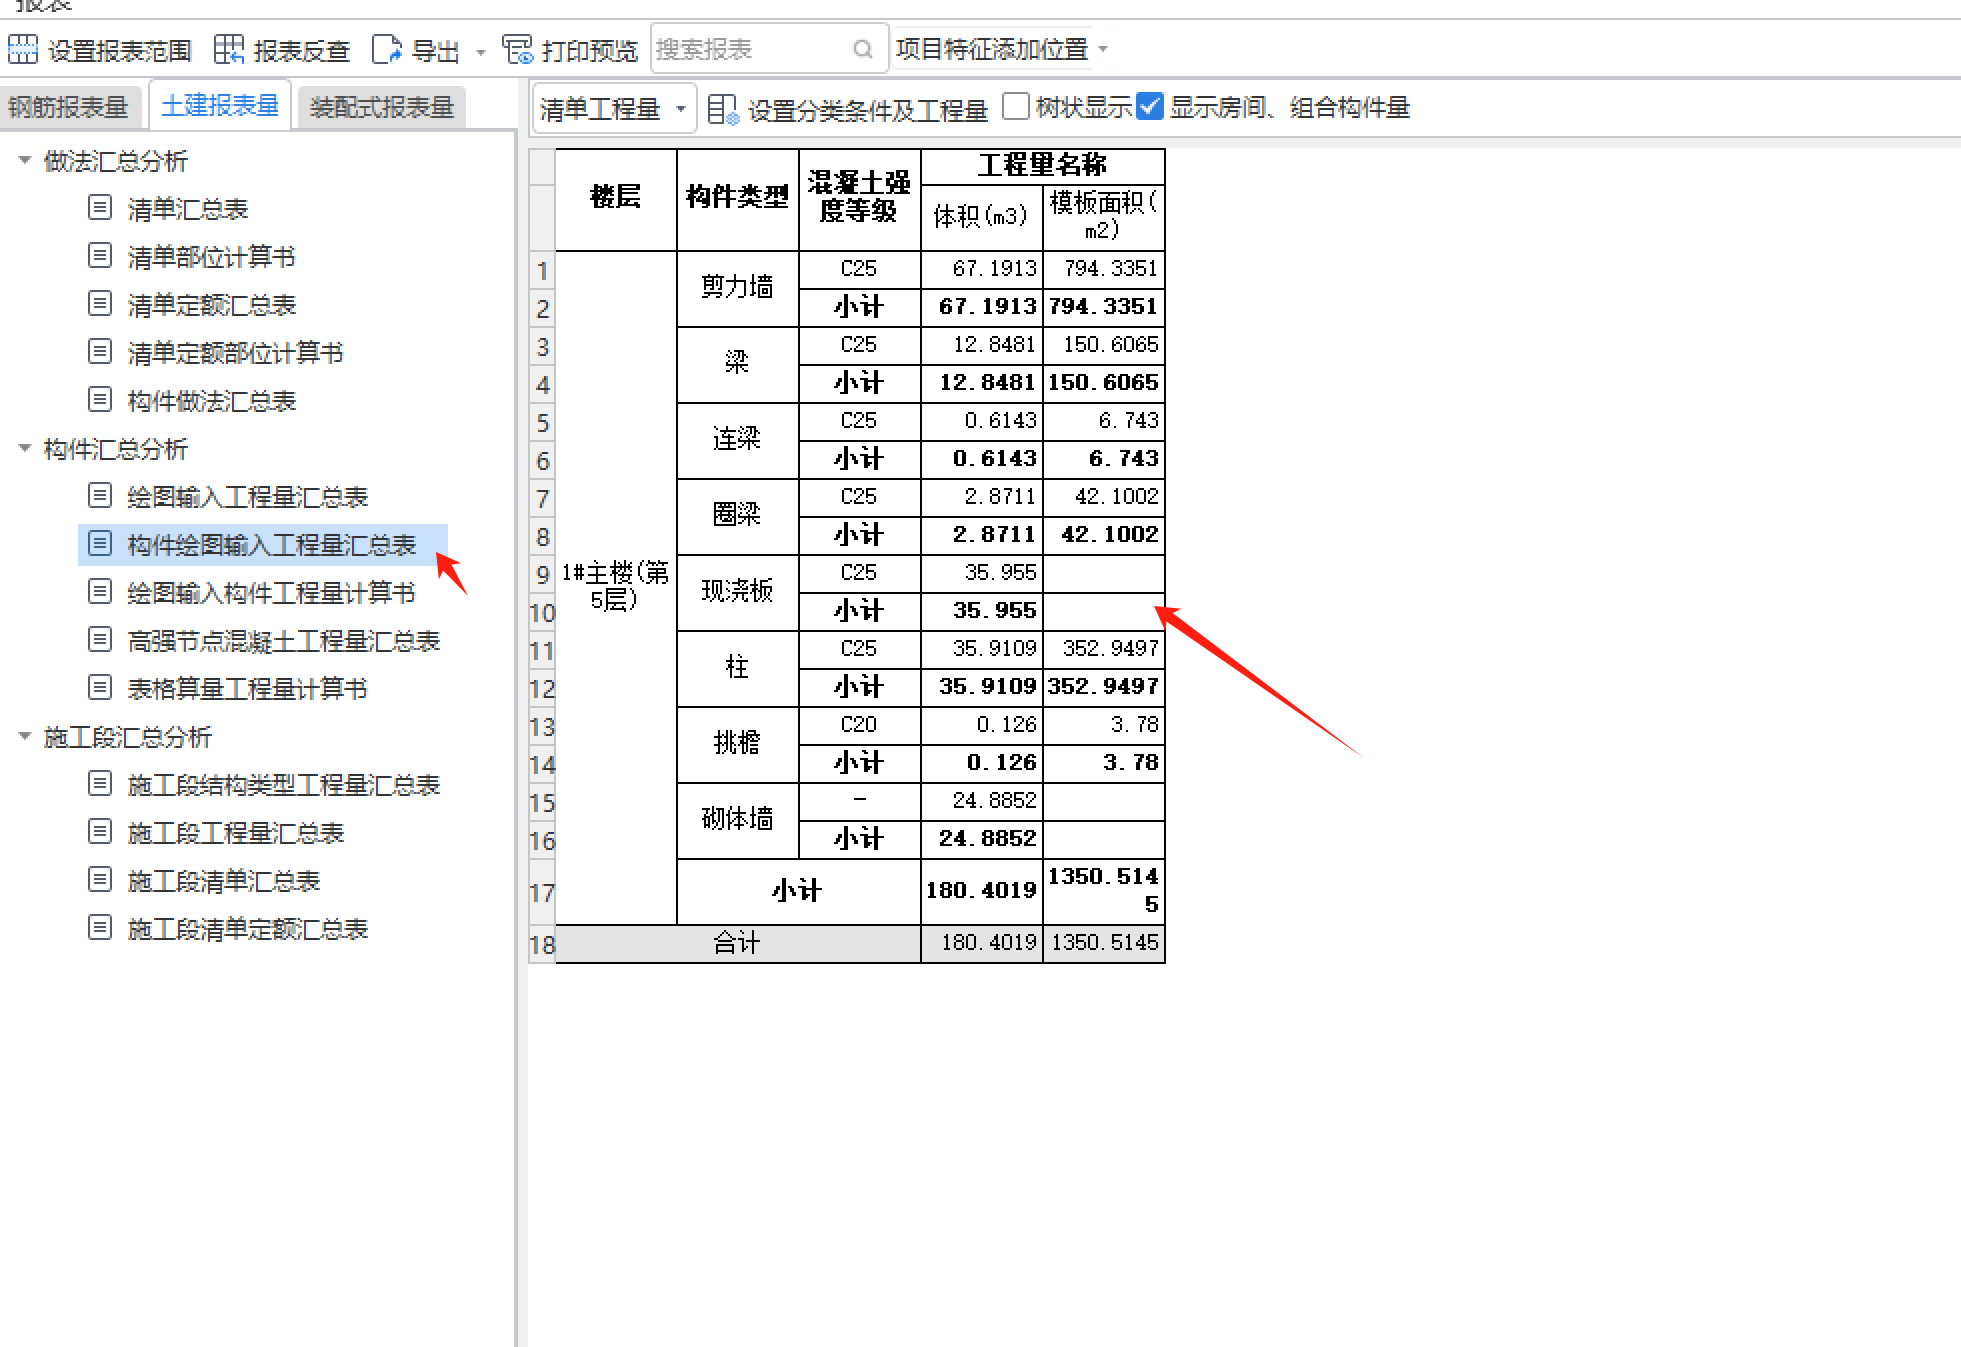Click the 导出 export icon
The width and height of the screenshot is (1961, 1347).
point(386,49)
